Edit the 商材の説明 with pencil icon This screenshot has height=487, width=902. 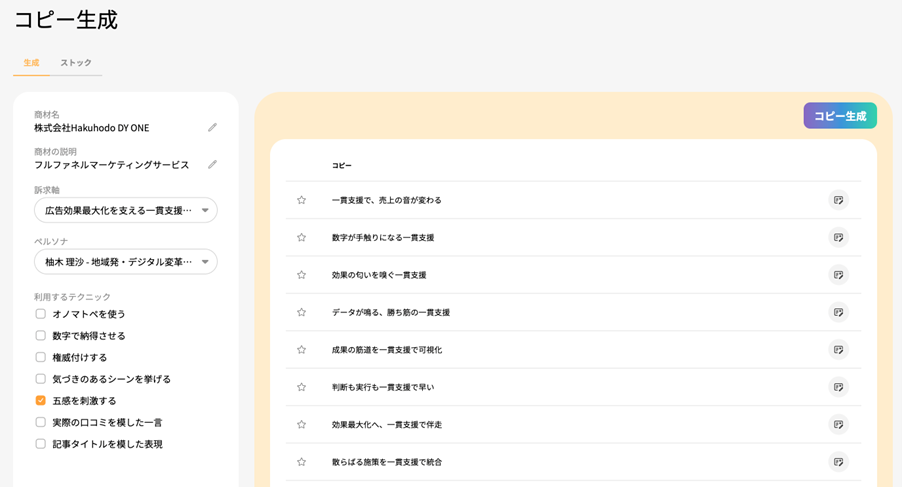click(x=212, y=164)
